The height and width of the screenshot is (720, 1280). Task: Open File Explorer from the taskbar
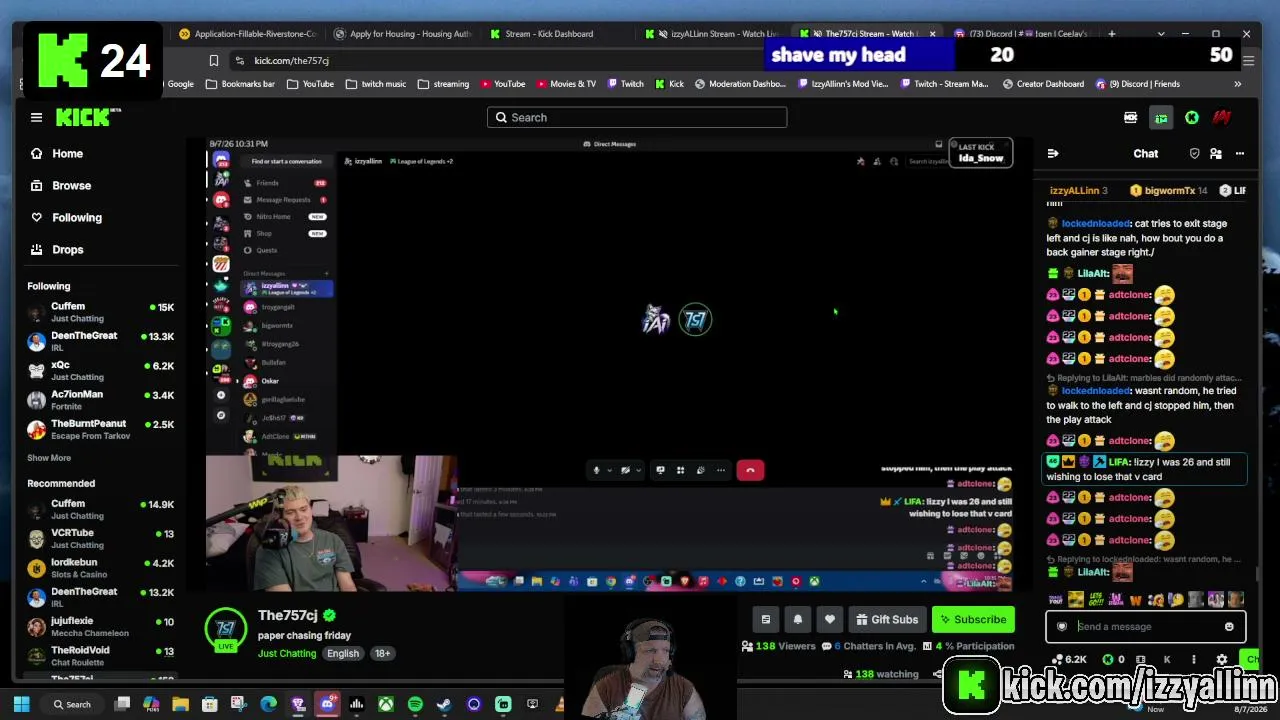coord(180,705)
